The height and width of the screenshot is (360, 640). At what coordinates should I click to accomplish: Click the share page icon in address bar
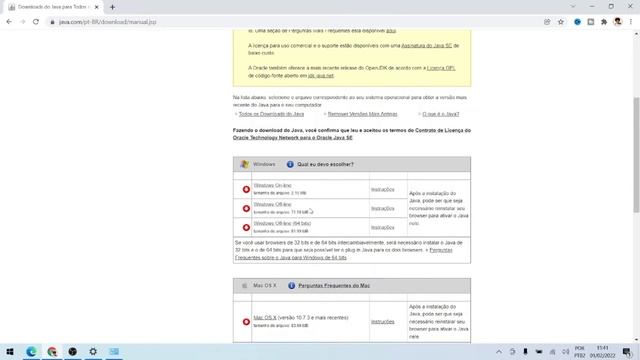[547, 22]
